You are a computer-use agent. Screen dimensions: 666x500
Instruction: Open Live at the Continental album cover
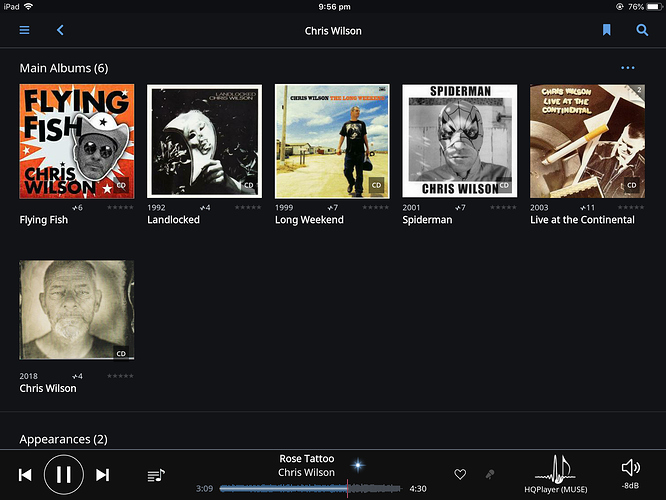(587, 141)
